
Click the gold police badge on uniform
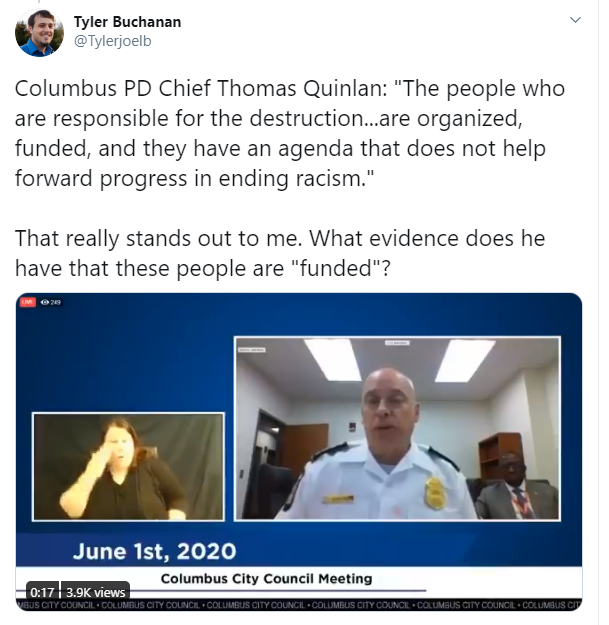pos(434,493)
